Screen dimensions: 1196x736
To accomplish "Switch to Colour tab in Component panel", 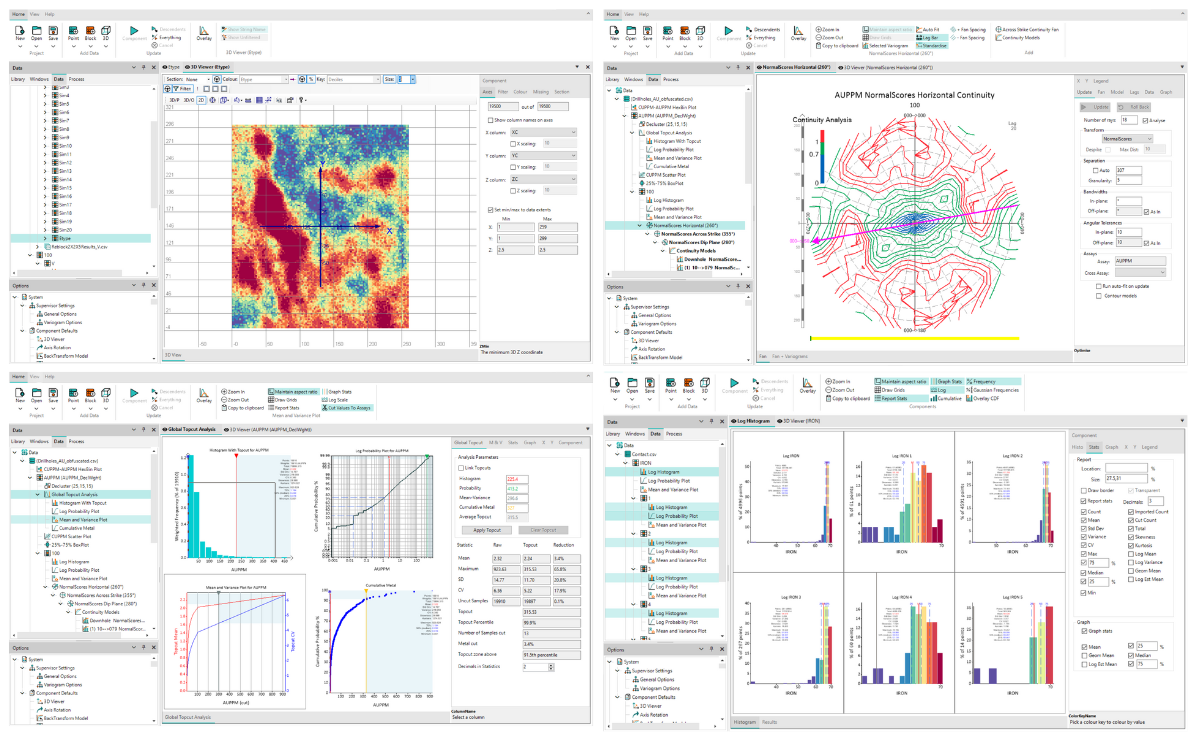I will tap(520, 92).
